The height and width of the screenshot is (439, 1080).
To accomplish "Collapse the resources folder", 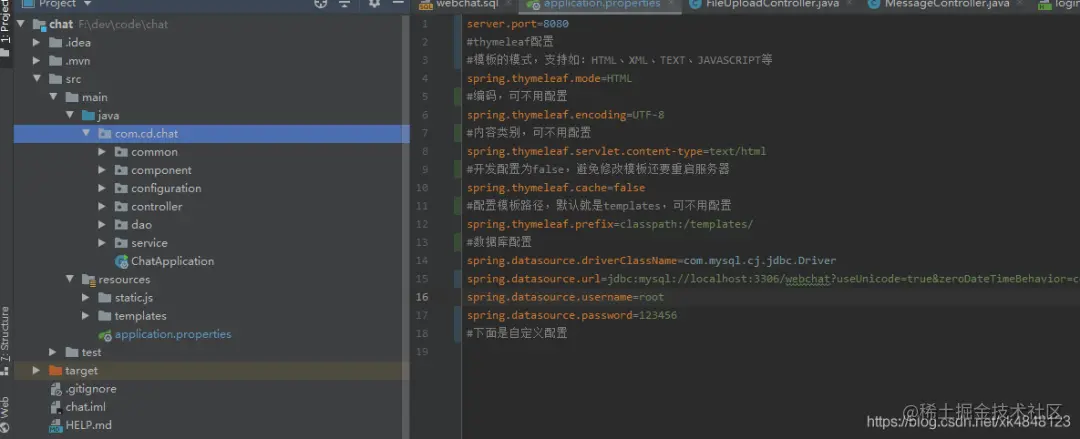I will point(70,279).
